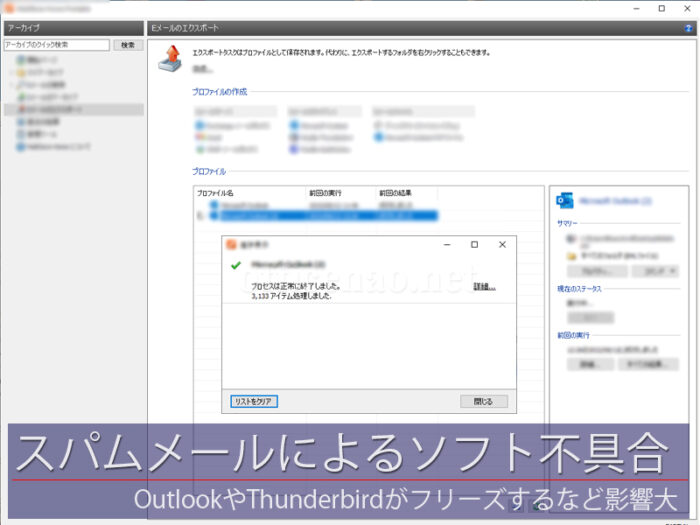The height and width of the screenshot is (525, 700).
Task: Click the orange app icon in dialog title
Action: click(x=231, y=245)
